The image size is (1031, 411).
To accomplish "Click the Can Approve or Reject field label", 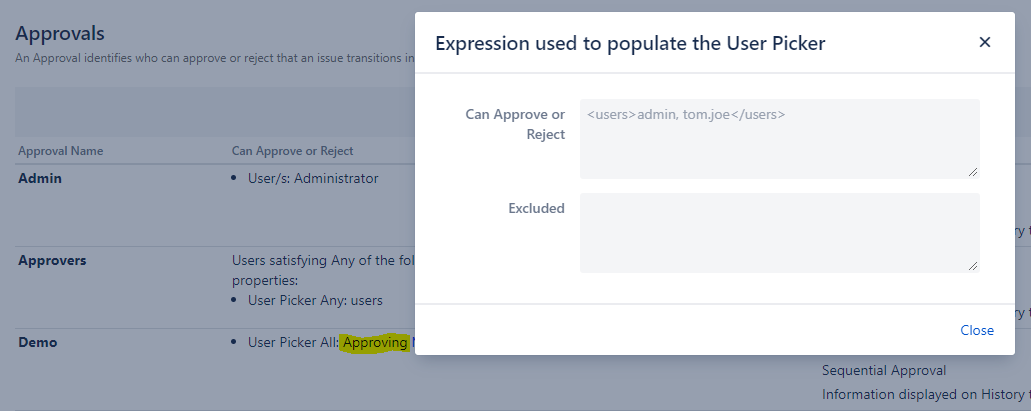I will pyautogui.click(x=515, y=124).
